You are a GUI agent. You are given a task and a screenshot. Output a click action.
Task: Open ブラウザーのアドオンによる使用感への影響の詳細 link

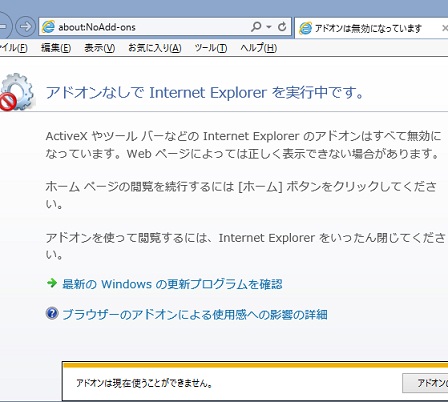point(195,314)
